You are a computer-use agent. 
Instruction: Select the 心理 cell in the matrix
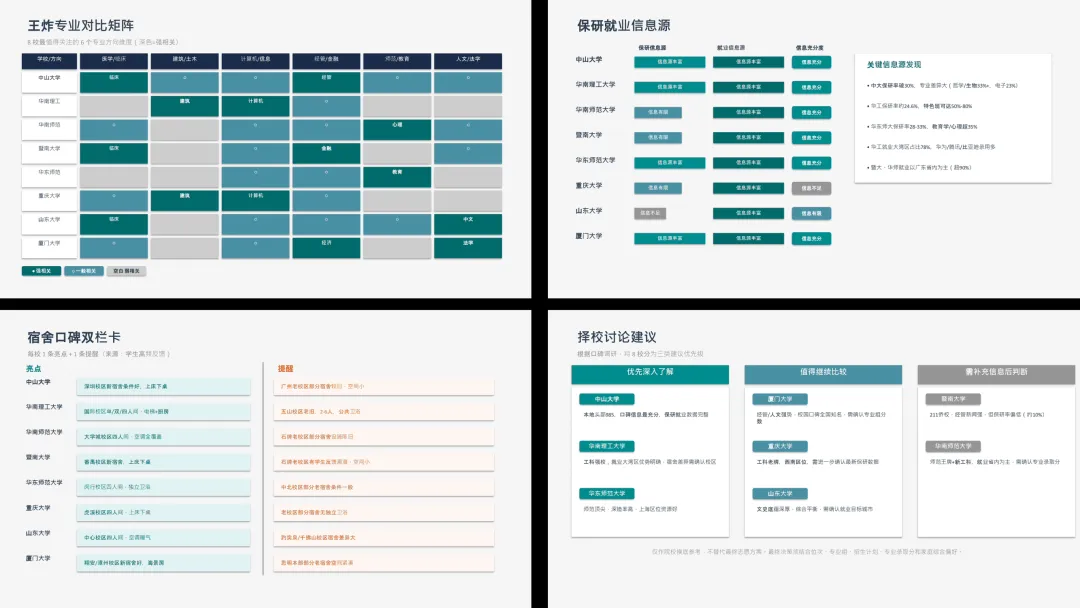click(x=397, y=129)
